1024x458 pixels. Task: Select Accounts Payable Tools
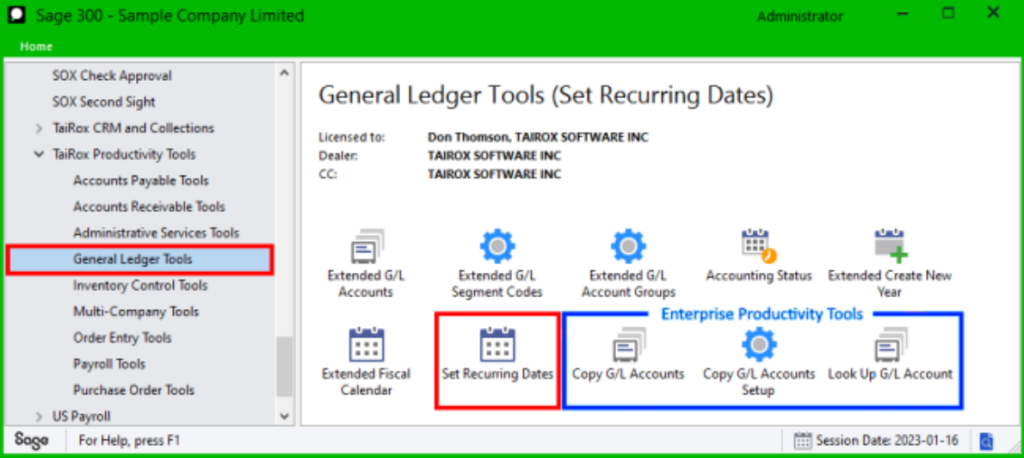(x=141, y=180)
